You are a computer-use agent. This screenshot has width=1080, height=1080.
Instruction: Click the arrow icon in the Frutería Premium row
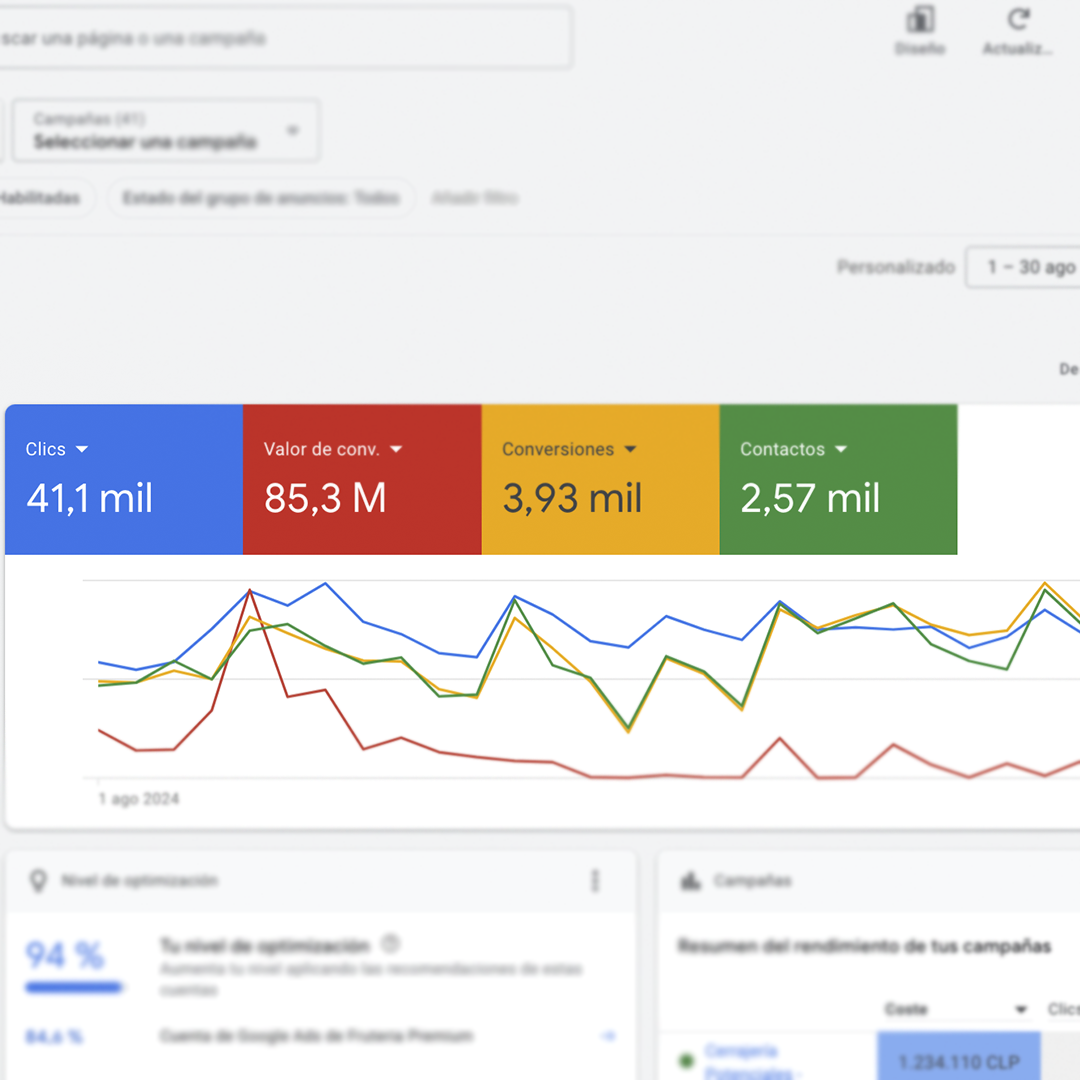coord(608,1036)
